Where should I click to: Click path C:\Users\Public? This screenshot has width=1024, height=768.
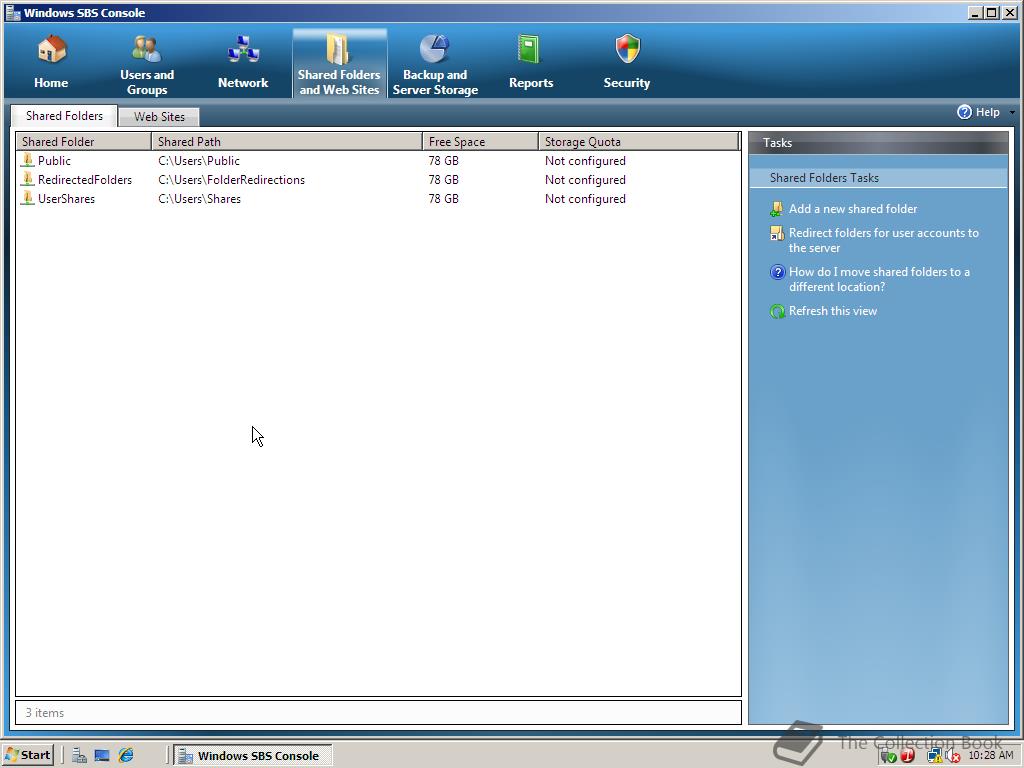[199, 161]
